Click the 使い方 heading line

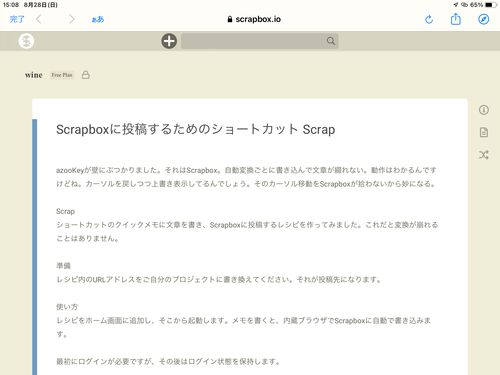pos(67,307)
